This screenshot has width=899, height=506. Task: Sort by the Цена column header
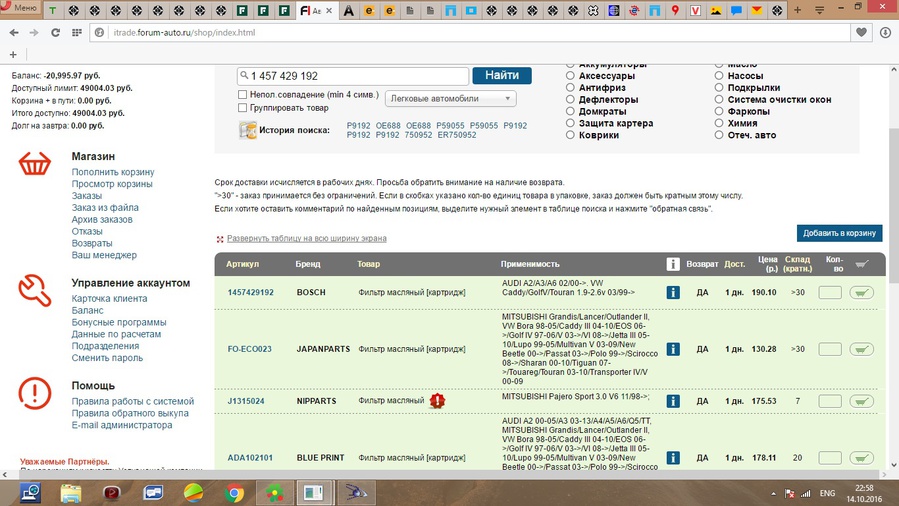click(768, 264)
